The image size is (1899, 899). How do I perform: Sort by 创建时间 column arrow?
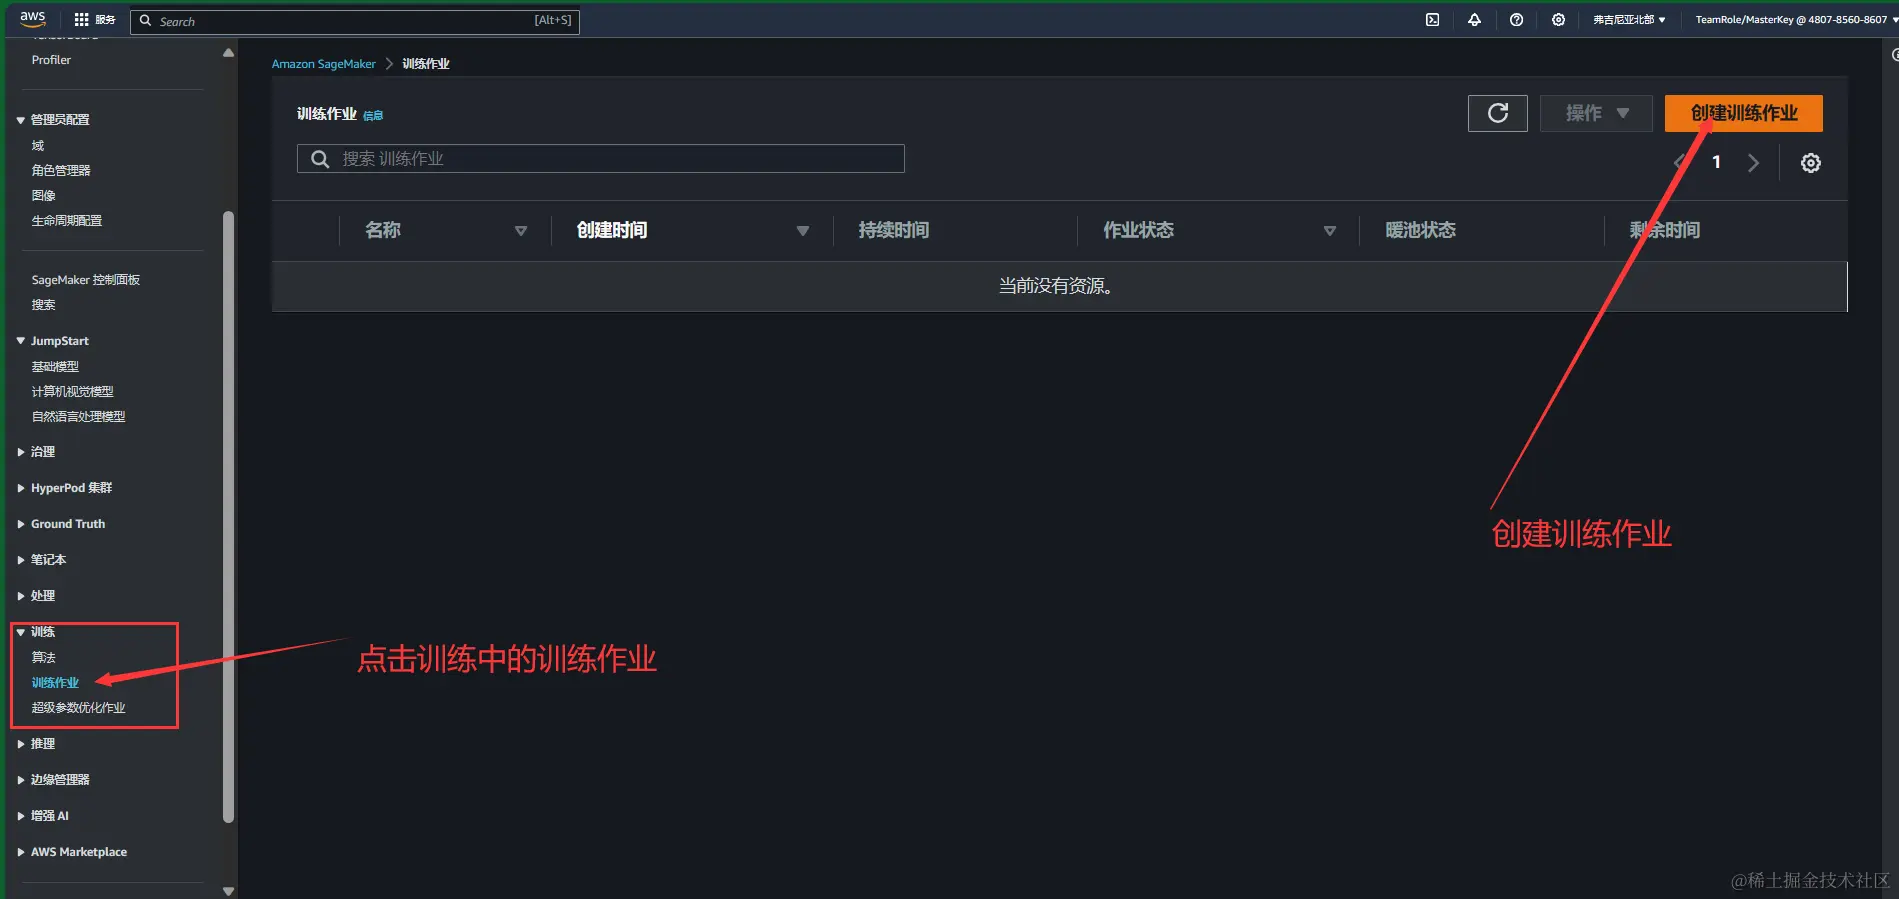(x=802, y=231)
